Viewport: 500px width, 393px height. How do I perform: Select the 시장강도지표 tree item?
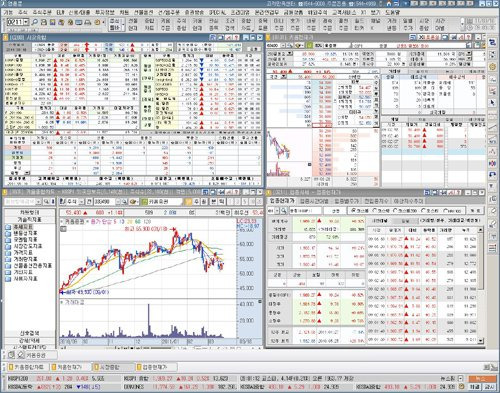(x=28, y=246)
